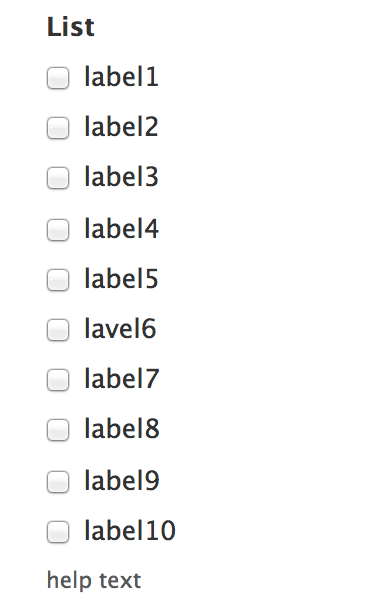Toggle the label5 checkbox box
The height and width of the screenshot is (610, 370).
pyautogui.click(x=58, y=280)
